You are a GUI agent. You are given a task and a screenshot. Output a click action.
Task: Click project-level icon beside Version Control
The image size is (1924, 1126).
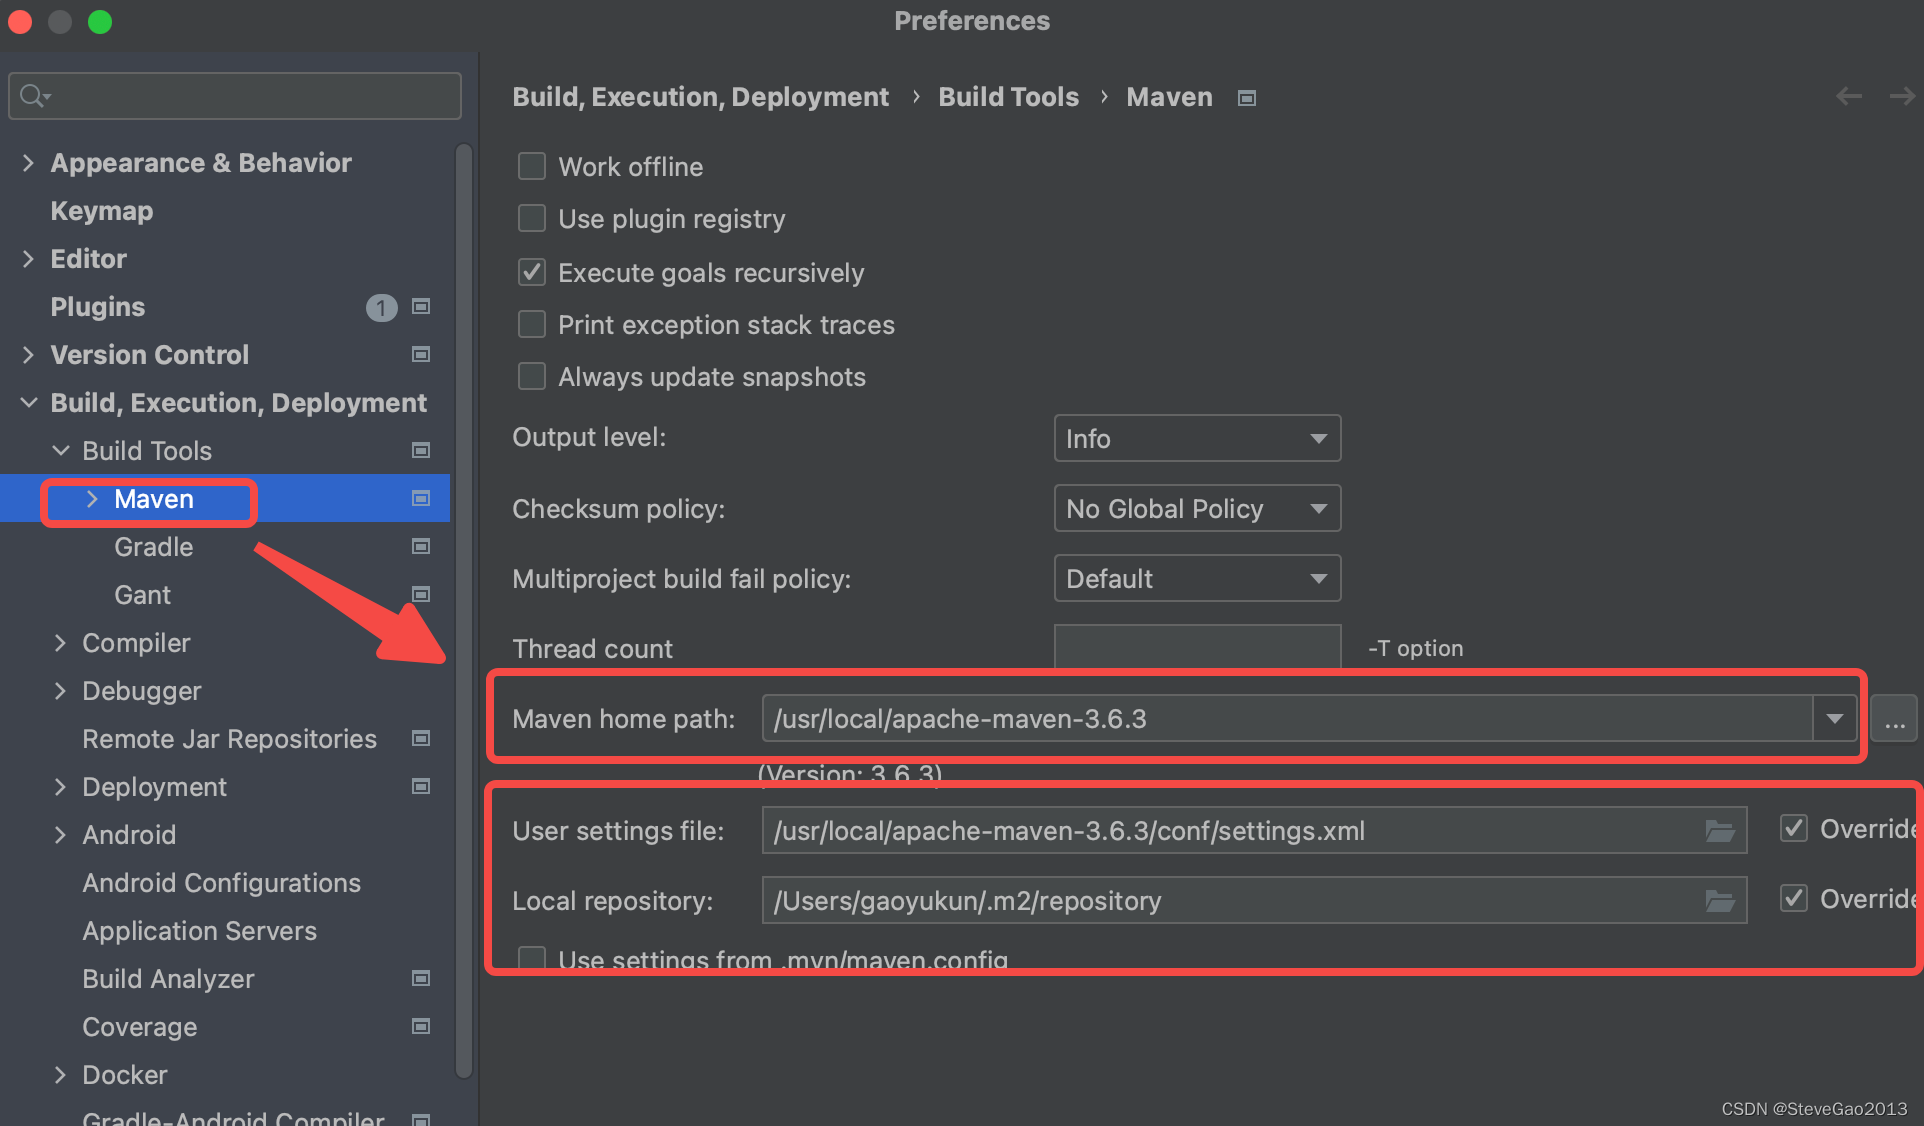coord(421,355)
